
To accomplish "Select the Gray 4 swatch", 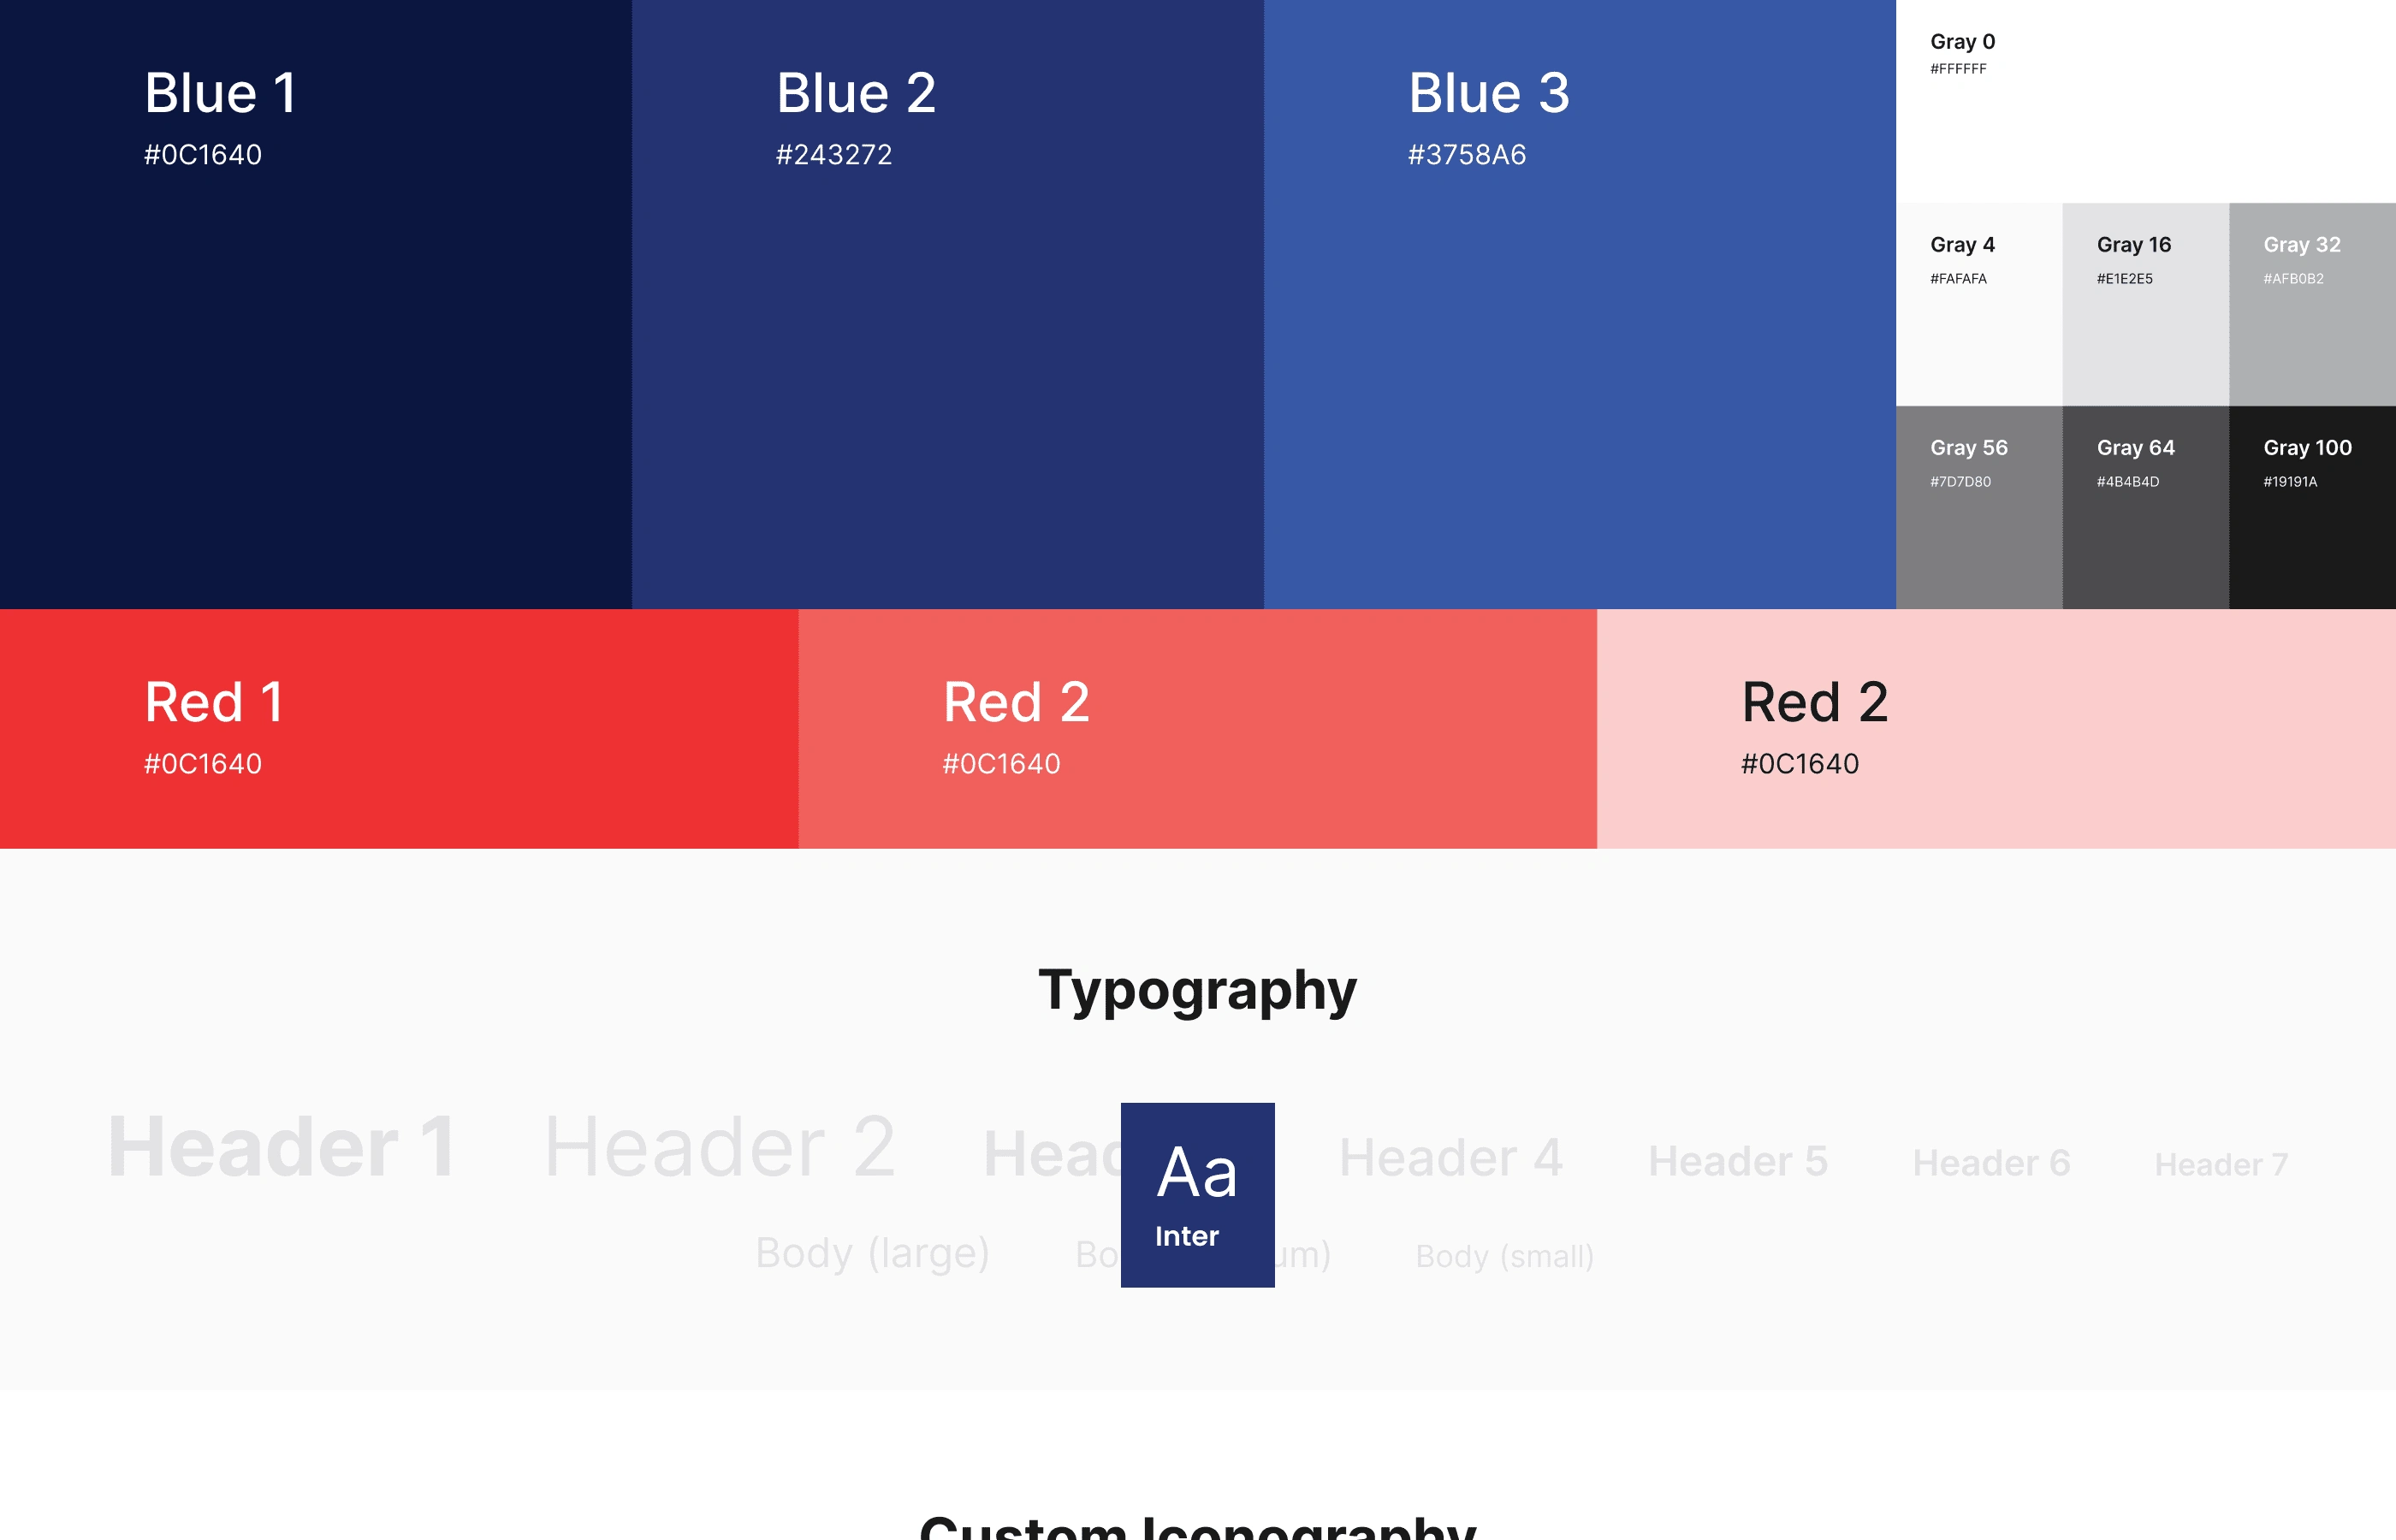I will [1979, 304].
